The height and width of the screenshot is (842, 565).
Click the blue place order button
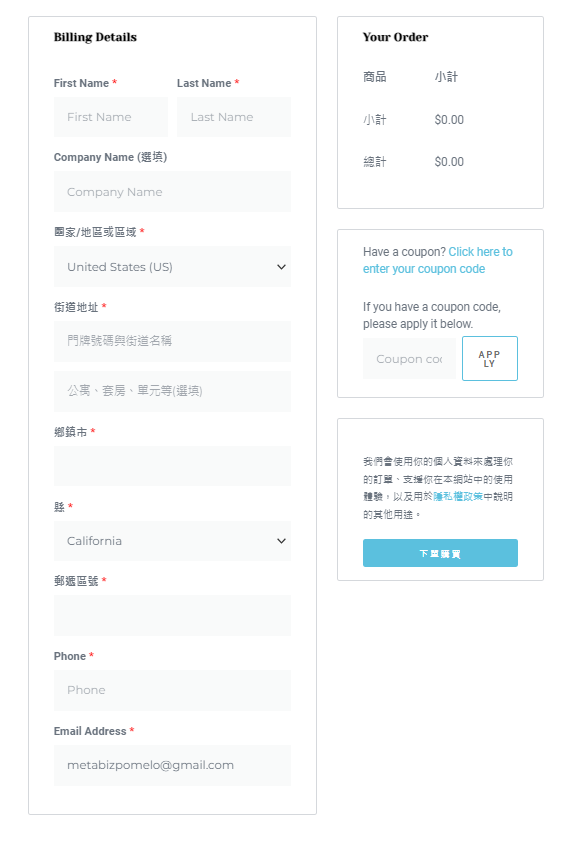tap(440, 553)
